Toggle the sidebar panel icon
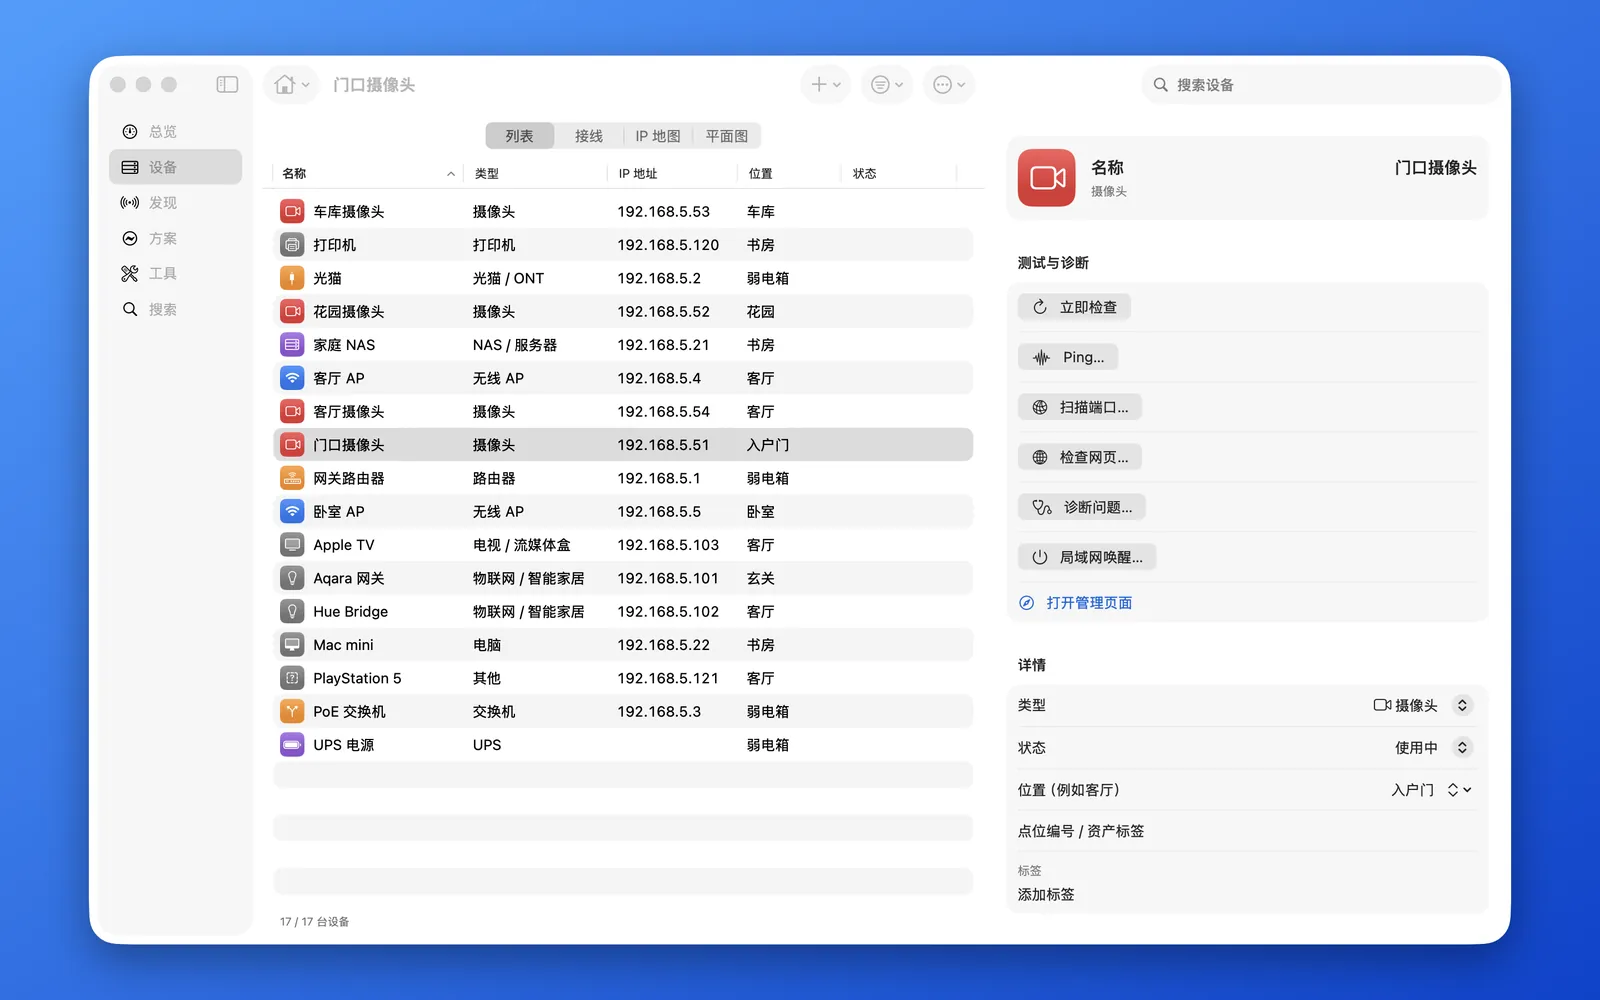Image resolution: width=1600 pixels, height=1000 pixels. coord(227,85)
